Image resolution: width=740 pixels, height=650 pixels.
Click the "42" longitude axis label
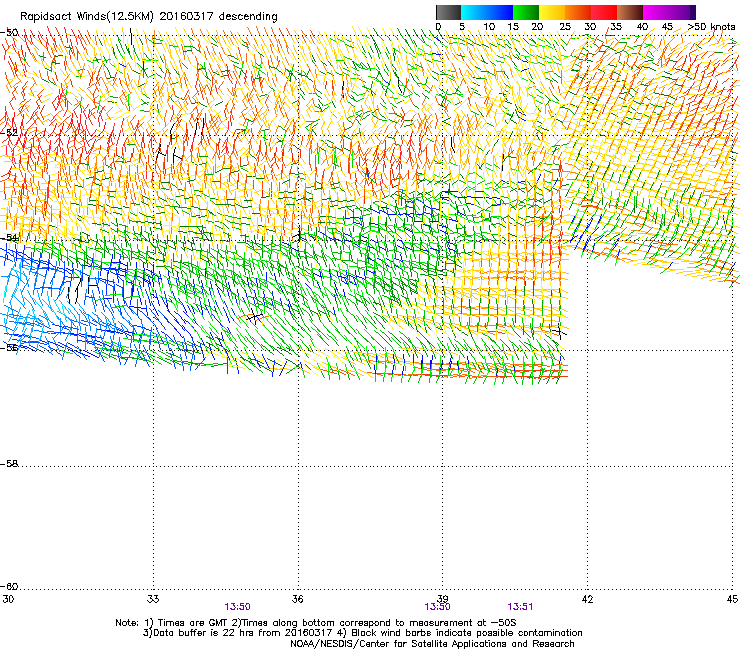click(588, 599)
